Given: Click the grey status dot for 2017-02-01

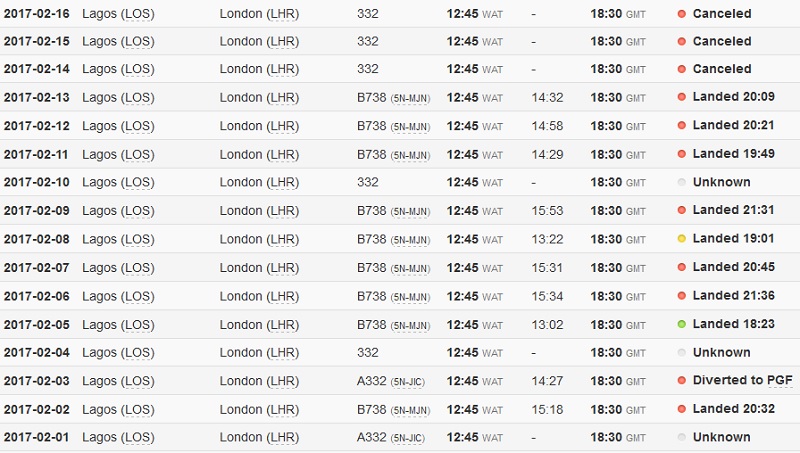Looking at the screenshot, I should (681, 437).
